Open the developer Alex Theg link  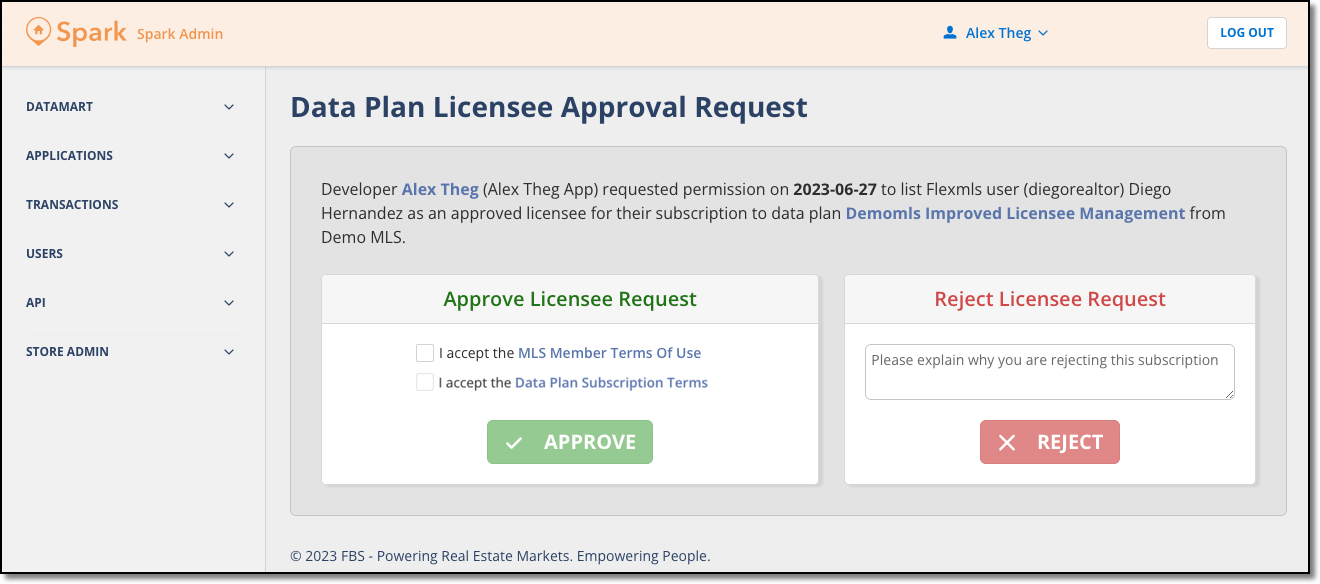[440, 189]
